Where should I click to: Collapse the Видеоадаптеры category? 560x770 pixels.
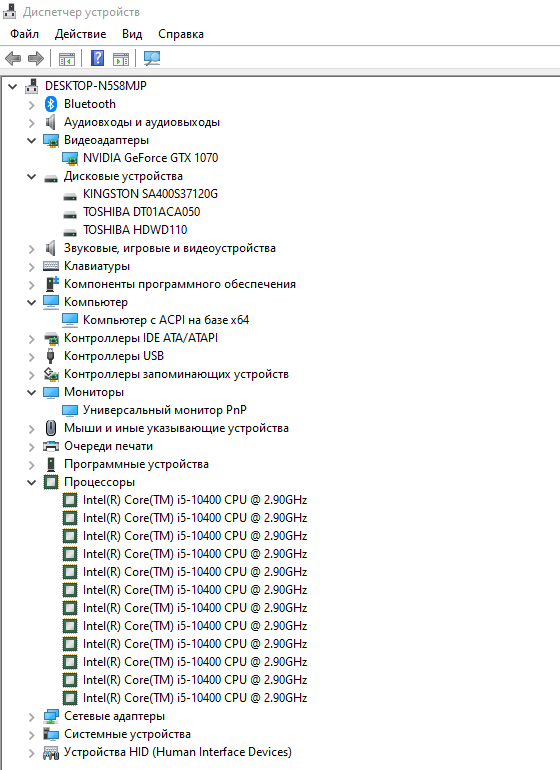pyautogui.click(x=31, y=140)
